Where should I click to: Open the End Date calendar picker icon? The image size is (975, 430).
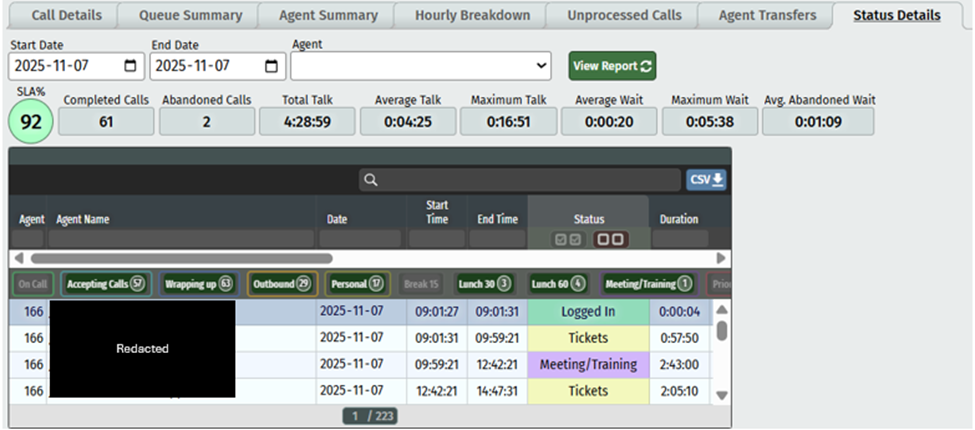coord(271,66)
